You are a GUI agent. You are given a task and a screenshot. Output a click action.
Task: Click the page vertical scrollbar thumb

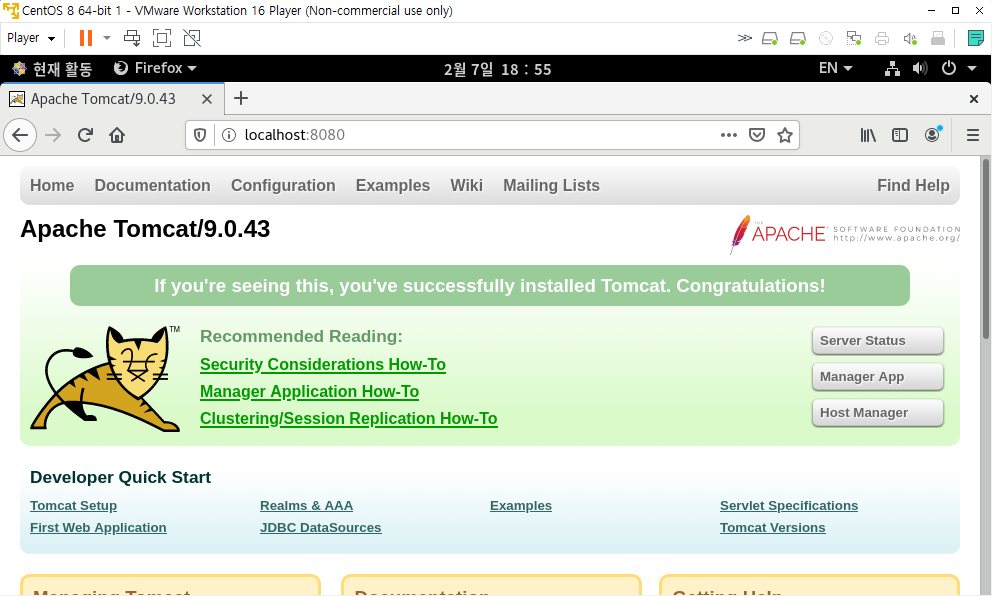(986, 250)
